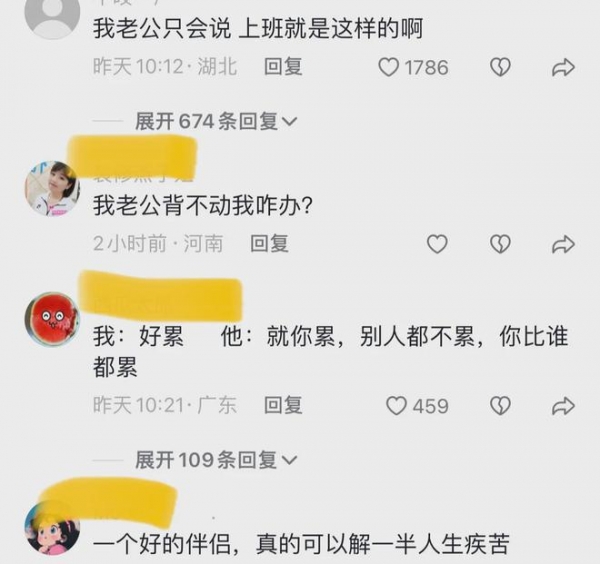Screen dimensions: 600x564
Task: Reply to the Hubei comment via 回复
Action: point(283,67)
